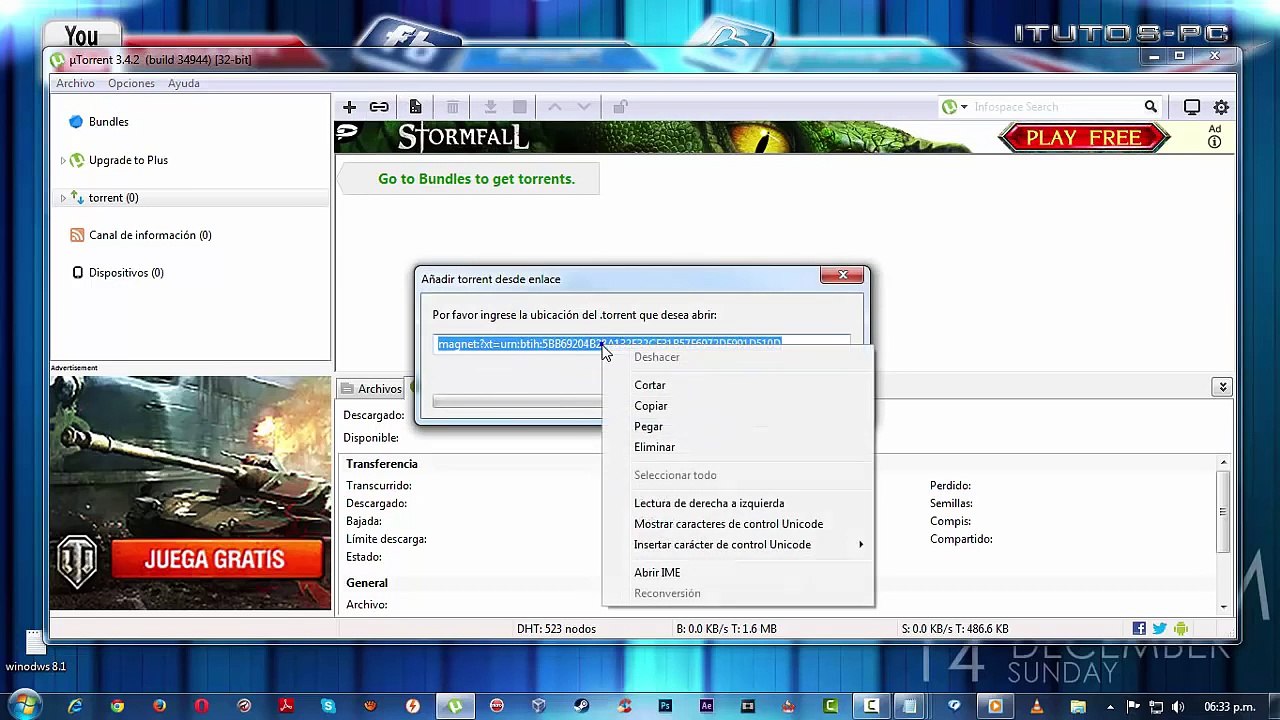Open the Twitter icon in status bar
The image size is (1280, 720).
(x=1159, y=629)
